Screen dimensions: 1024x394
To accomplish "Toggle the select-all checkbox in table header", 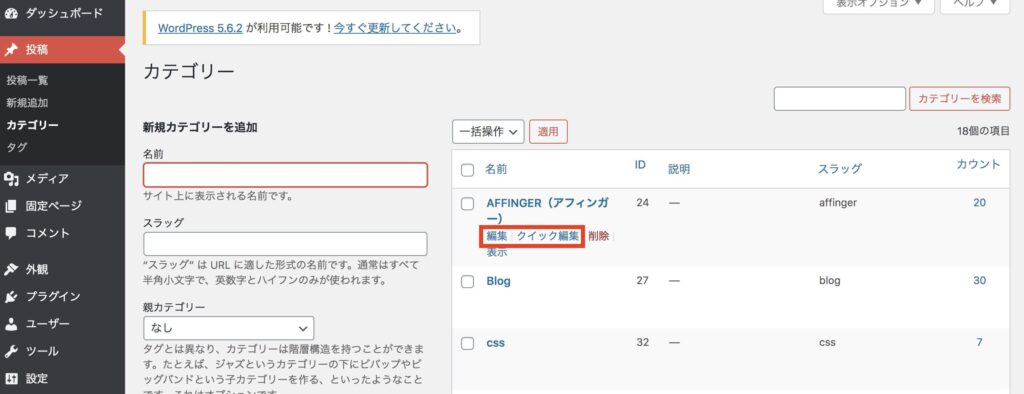I will click(468, 170).
